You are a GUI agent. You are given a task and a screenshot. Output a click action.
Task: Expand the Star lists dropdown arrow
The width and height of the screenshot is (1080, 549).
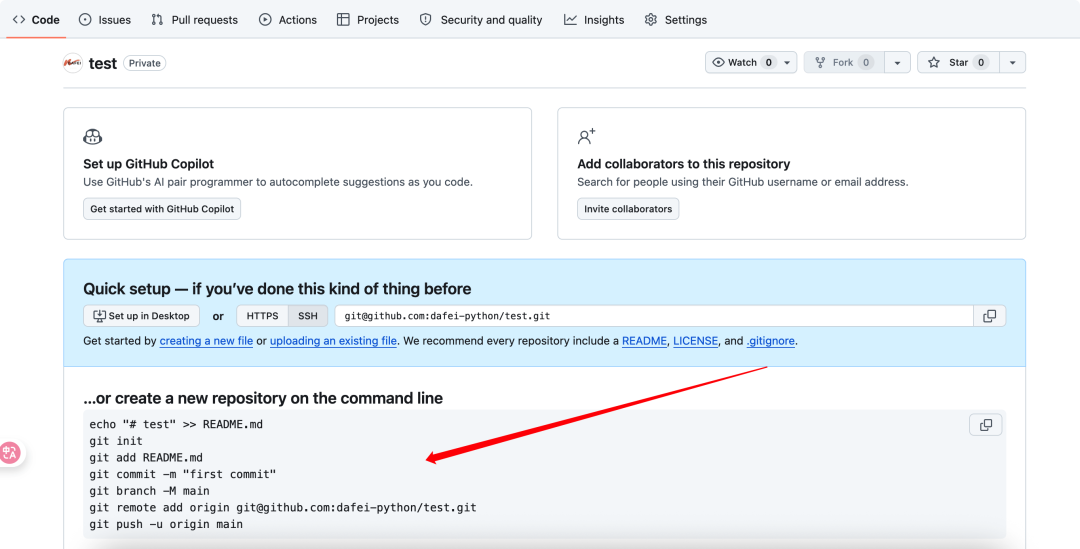click(1012, 63)
